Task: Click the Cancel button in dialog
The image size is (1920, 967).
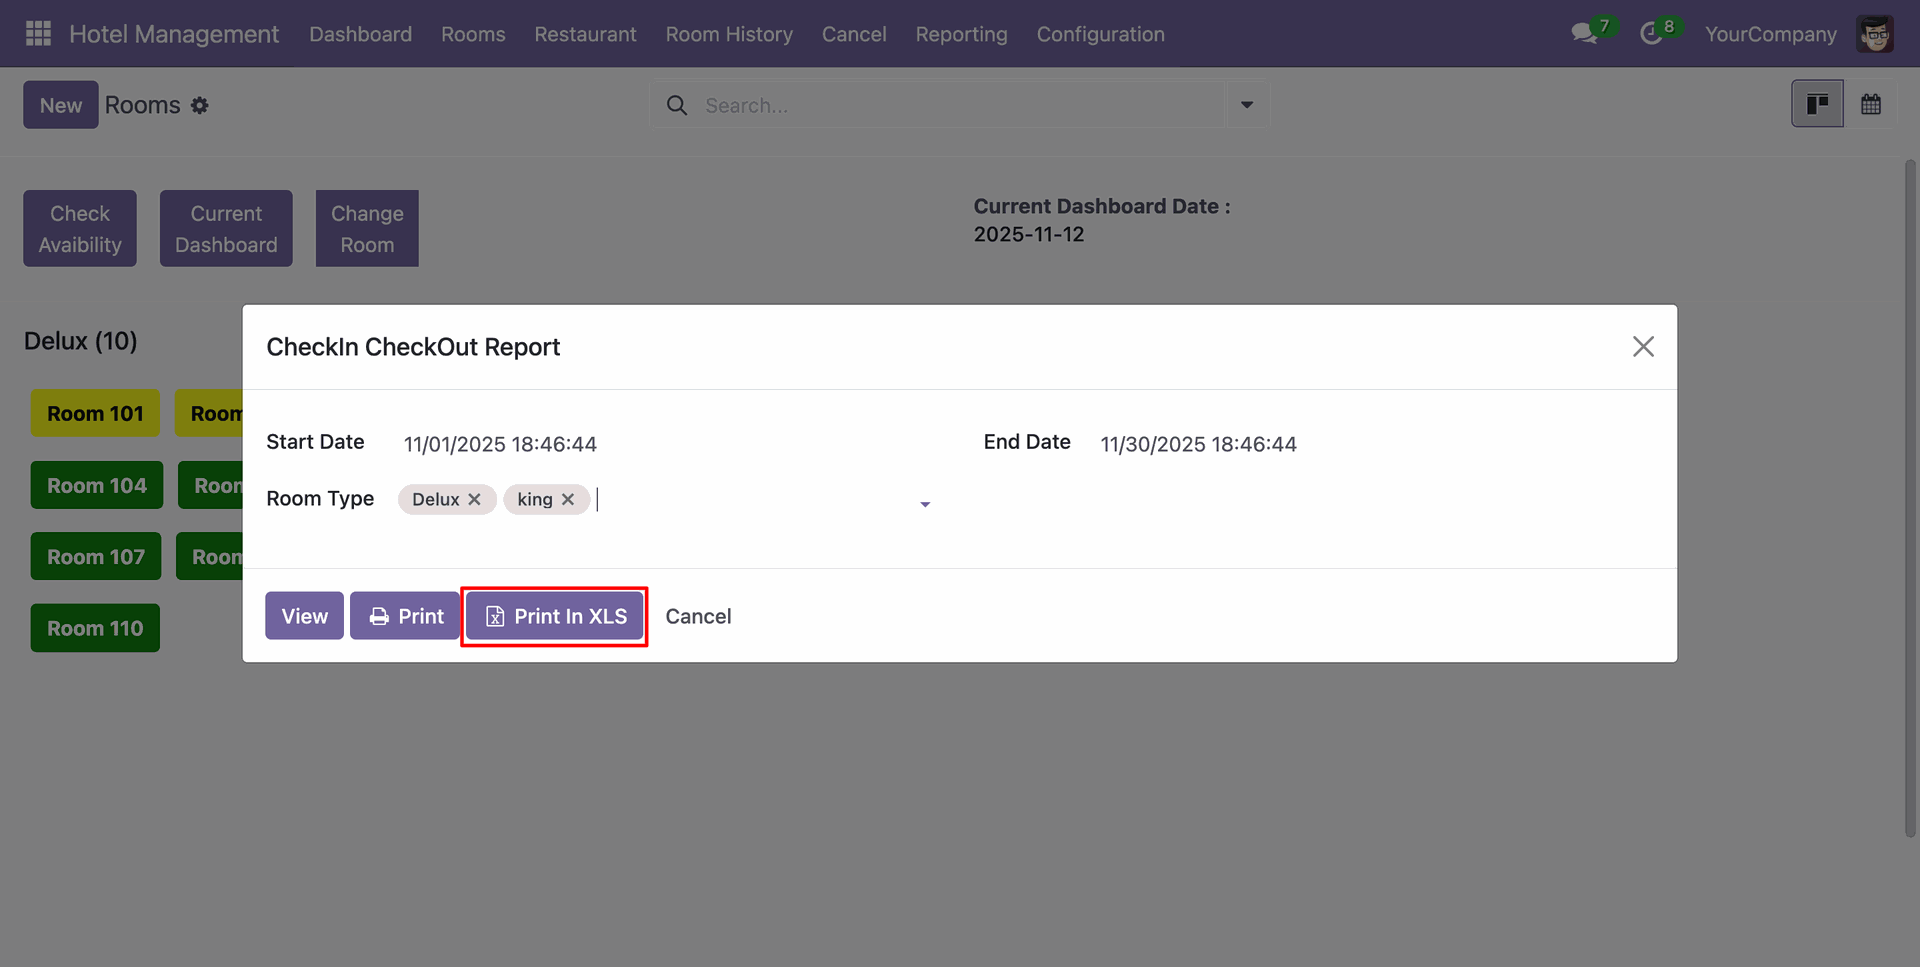Action: [698, 616]
